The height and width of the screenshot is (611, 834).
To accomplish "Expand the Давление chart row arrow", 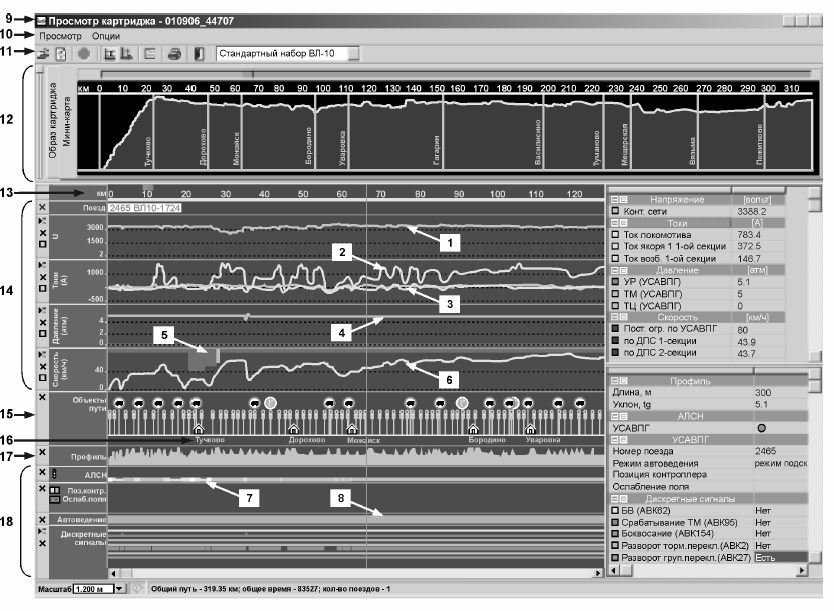I will pyautogui.click(x=43, y=310).
